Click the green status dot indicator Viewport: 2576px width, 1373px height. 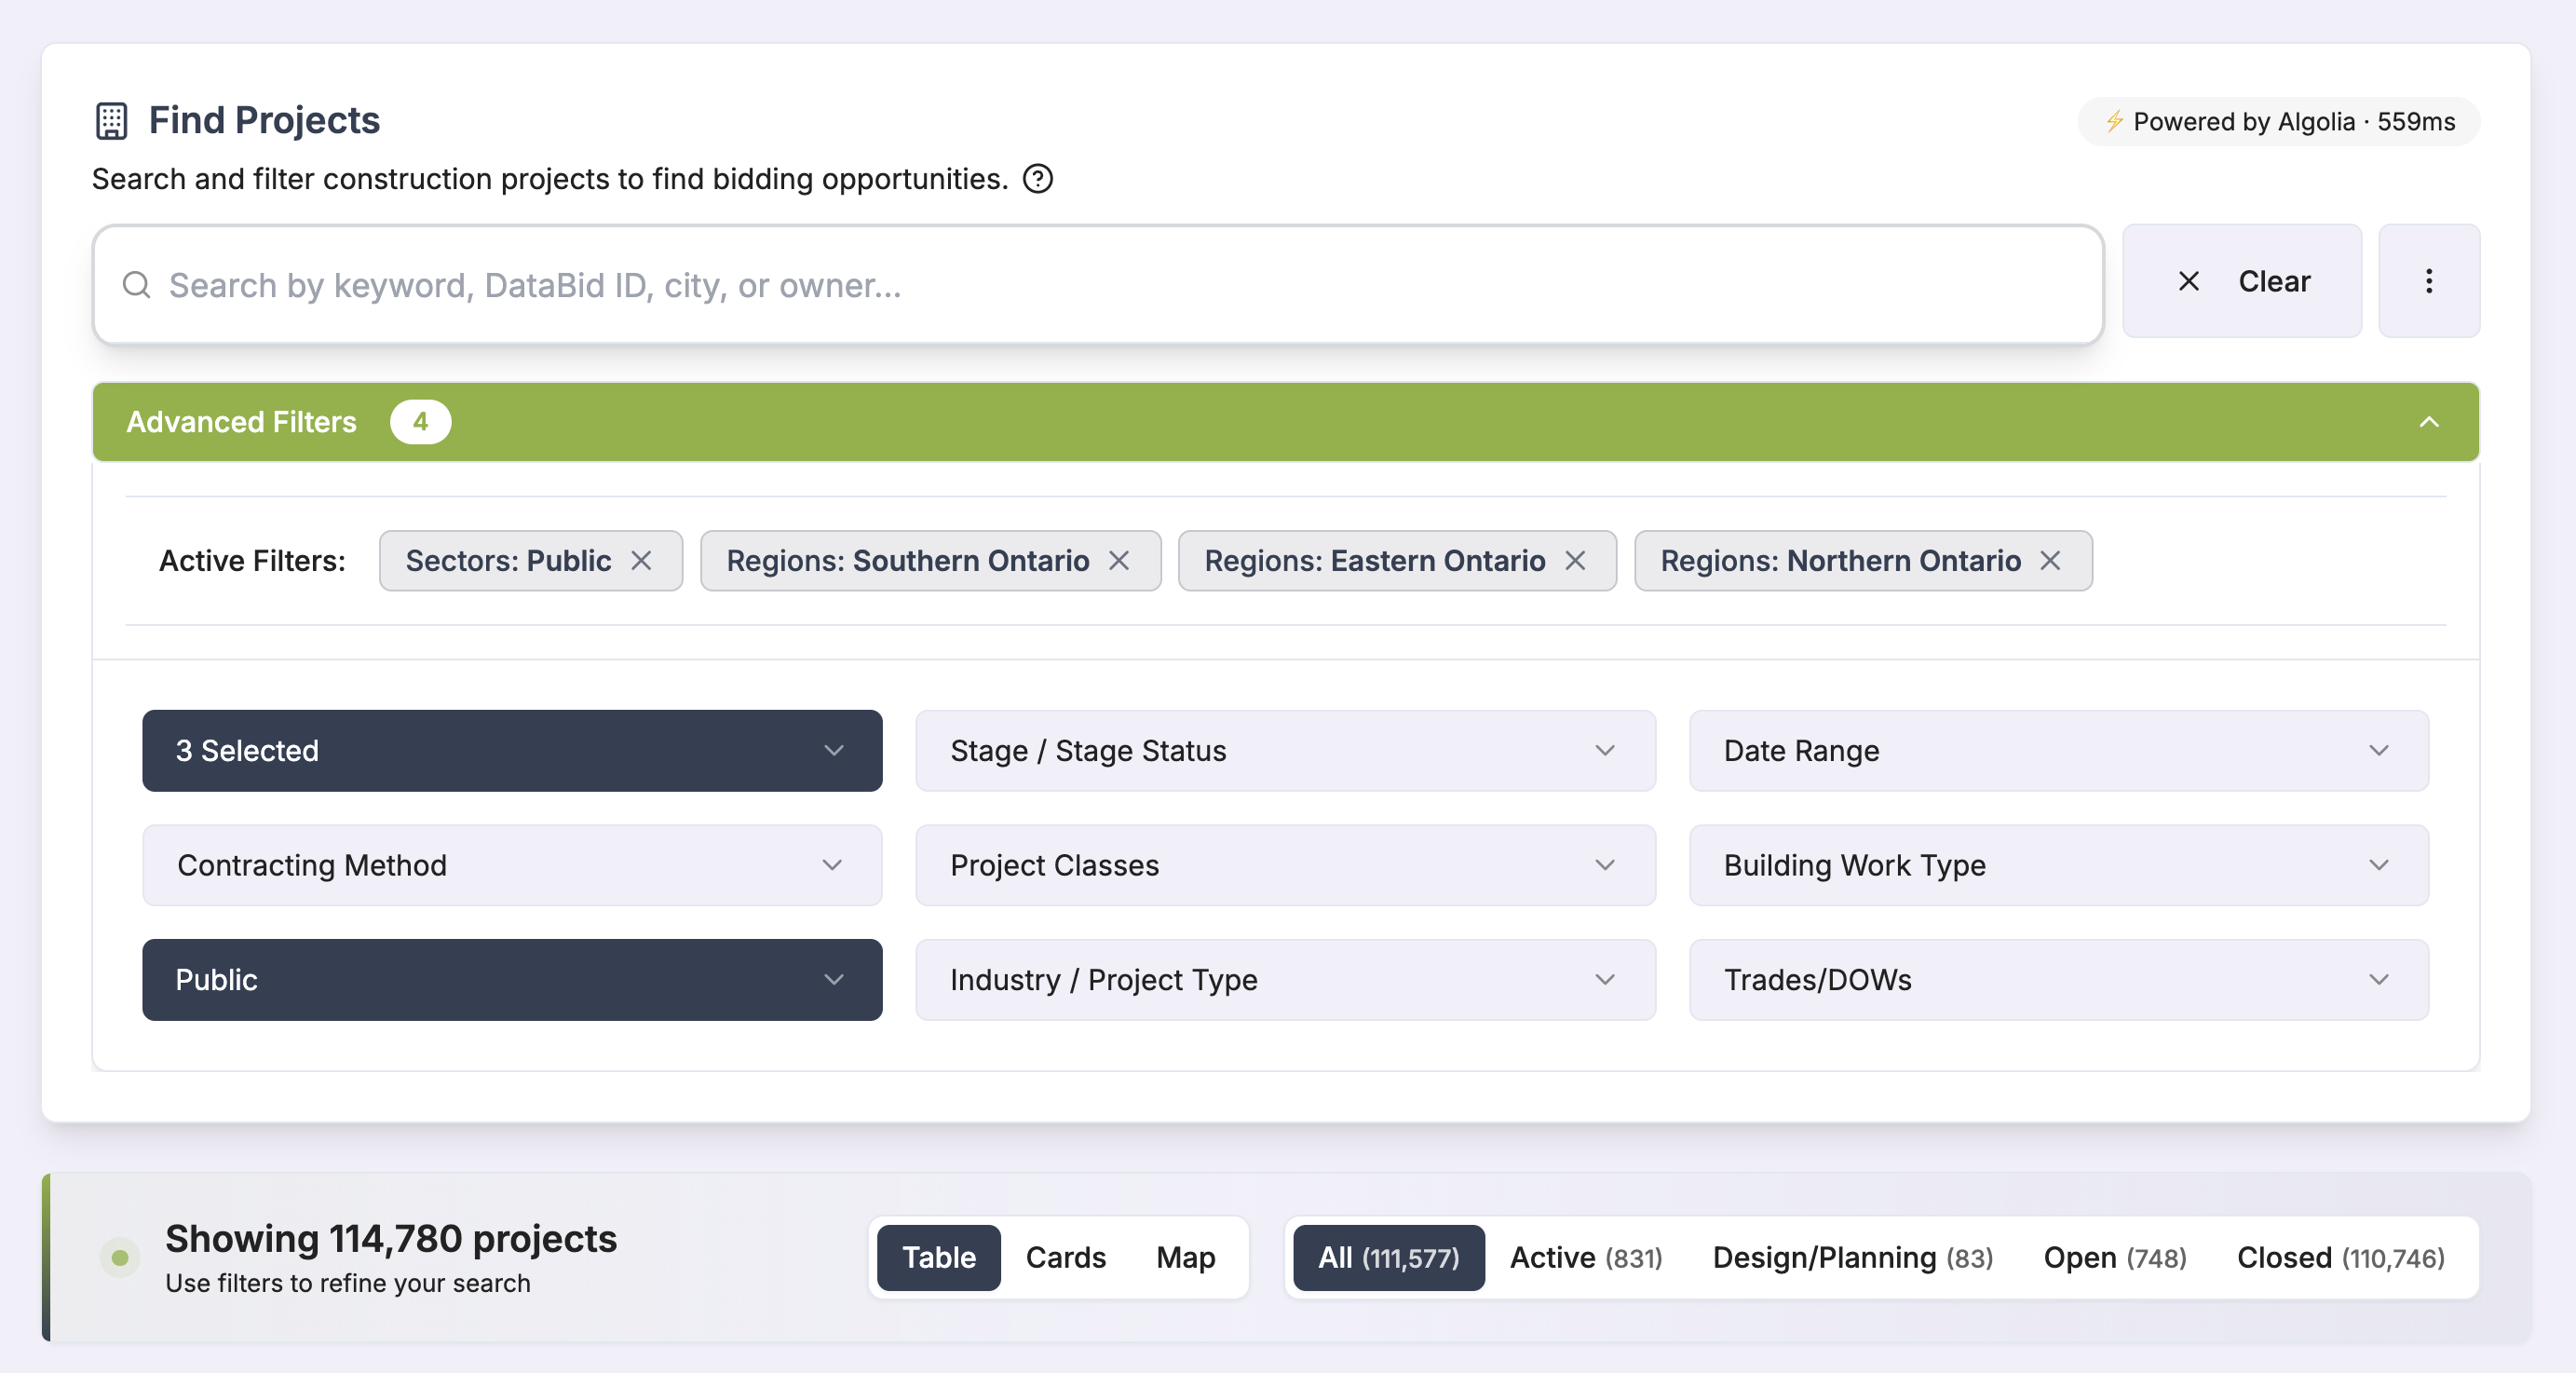click(x=120, y=1258)
